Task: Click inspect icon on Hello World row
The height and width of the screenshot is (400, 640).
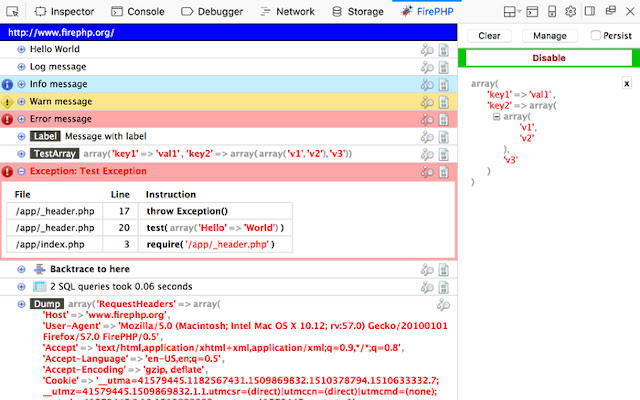Action: 427,48
